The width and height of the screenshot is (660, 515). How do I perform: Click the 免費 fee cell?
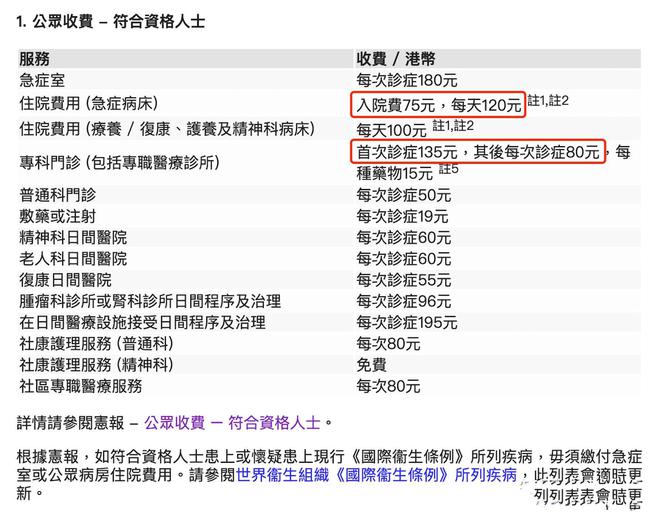coord(372,364)
